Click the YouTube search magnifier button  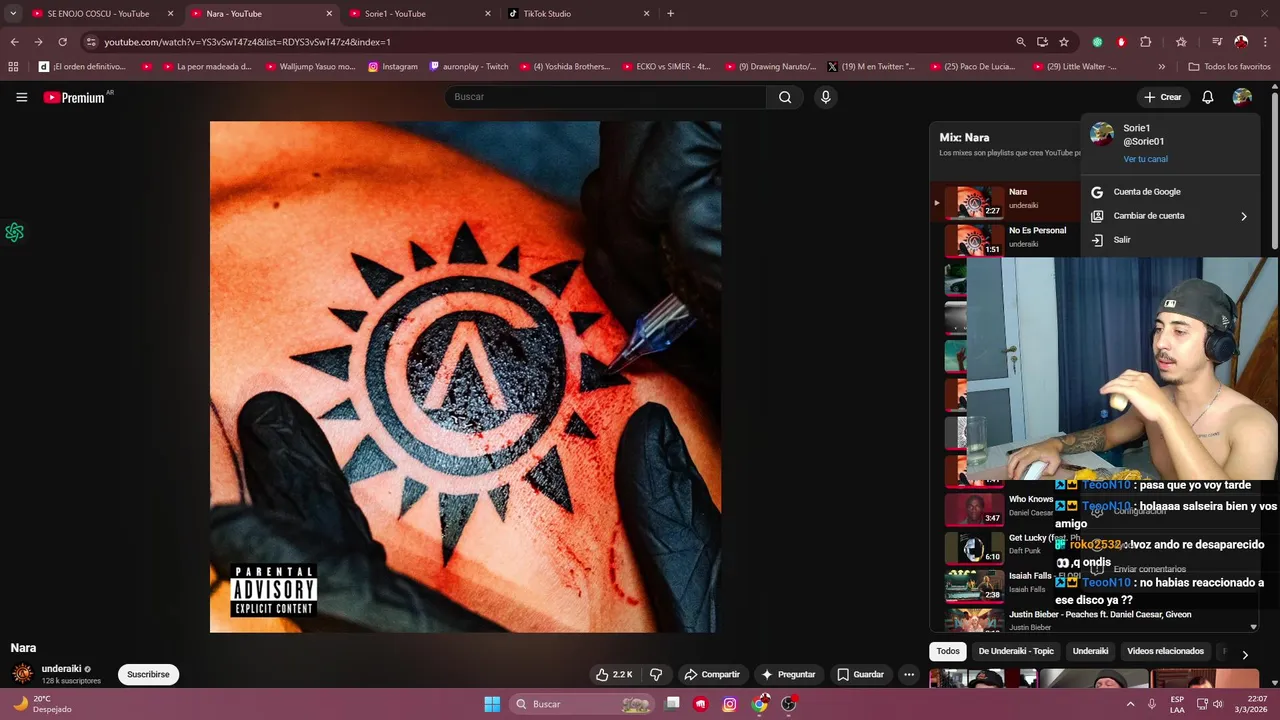click(785, 97)
